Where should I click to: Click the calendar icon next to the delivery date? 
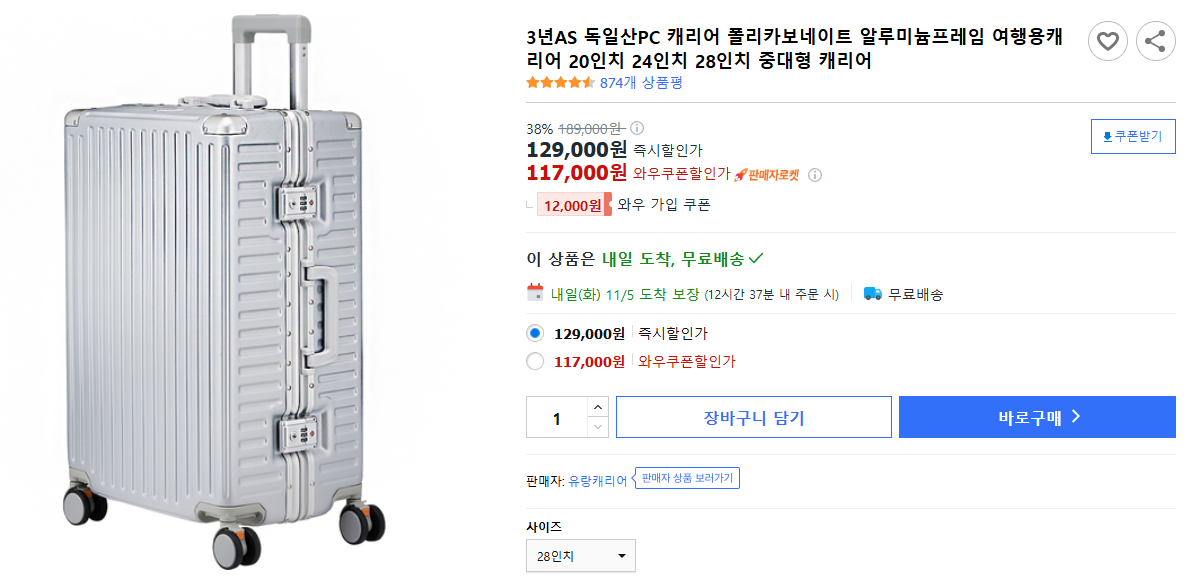(534, 294)
